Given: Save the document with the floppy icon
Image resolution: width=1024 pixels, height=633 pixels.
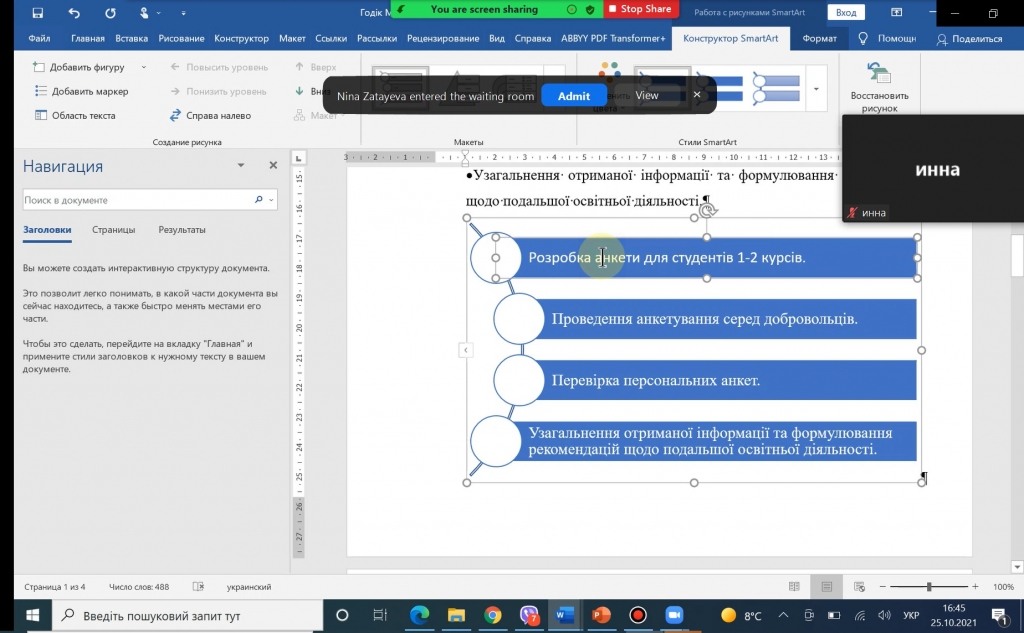Looking at the screenshot, I should coord(37,12).
